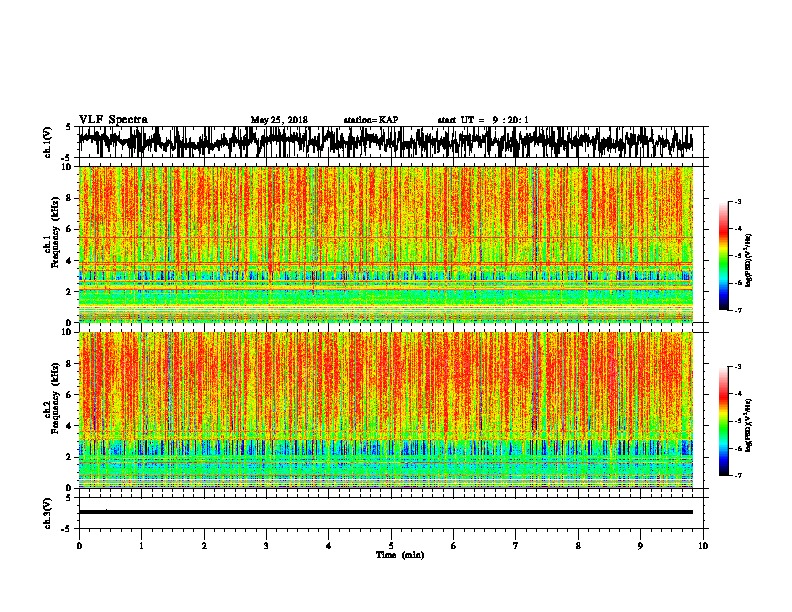The width and height of the screenshot is (792, 612).
Task: Click the "station=KAP" header label
Action: click(x=371, y=120)
